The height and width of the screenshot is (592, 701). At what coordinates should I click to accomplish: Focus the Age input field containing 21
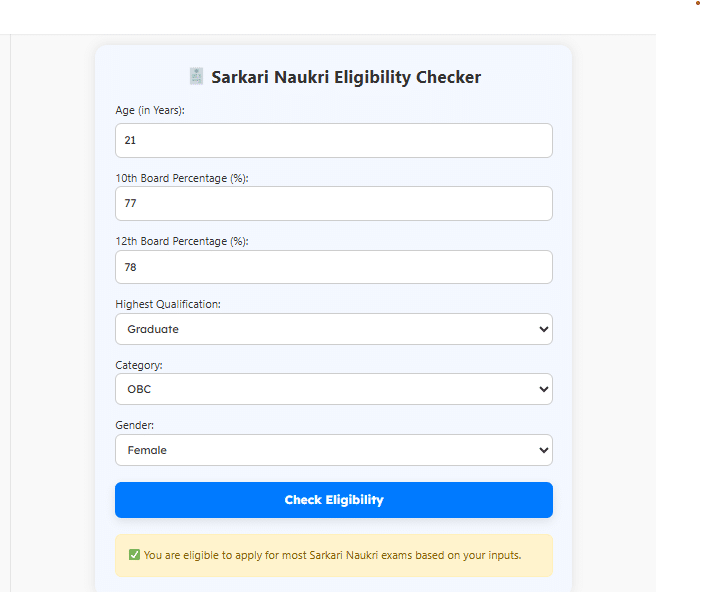point(334,140)
